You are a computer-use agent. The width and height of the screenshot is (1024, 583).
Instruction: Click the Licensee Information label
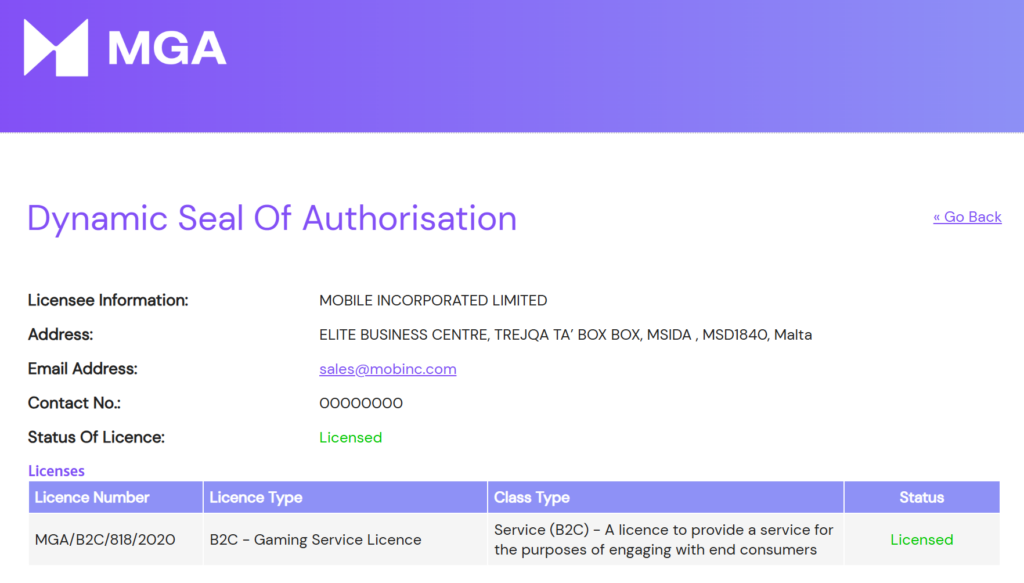pyautogui.click(x=108, y=300)
